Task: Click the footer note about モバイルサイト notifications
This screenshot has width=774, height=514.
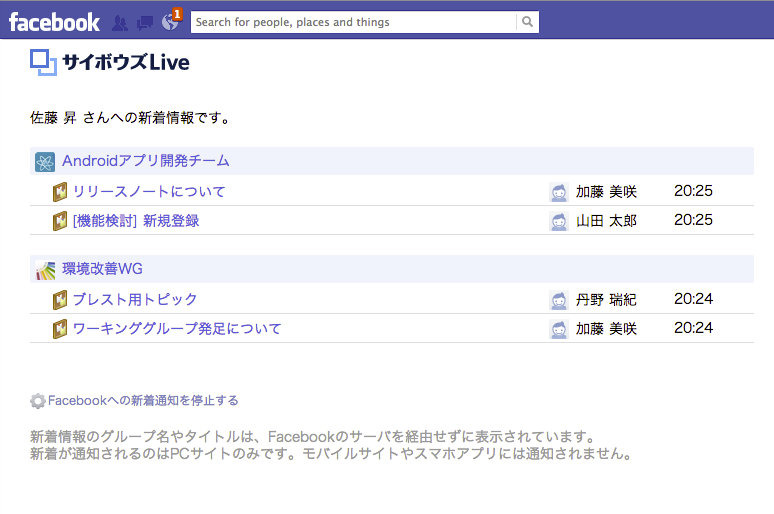Action: point(331,454)
